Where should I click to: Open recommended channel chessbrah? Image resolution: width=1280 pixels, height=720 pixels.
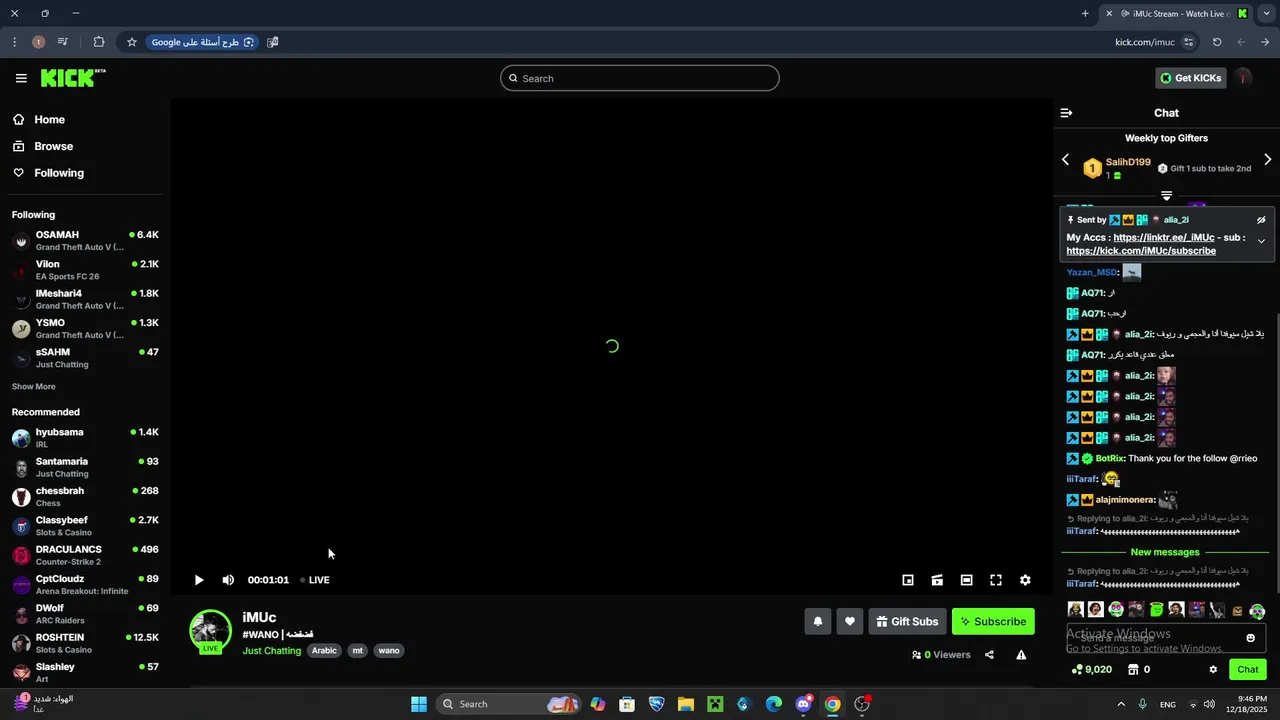coord(85,497)
